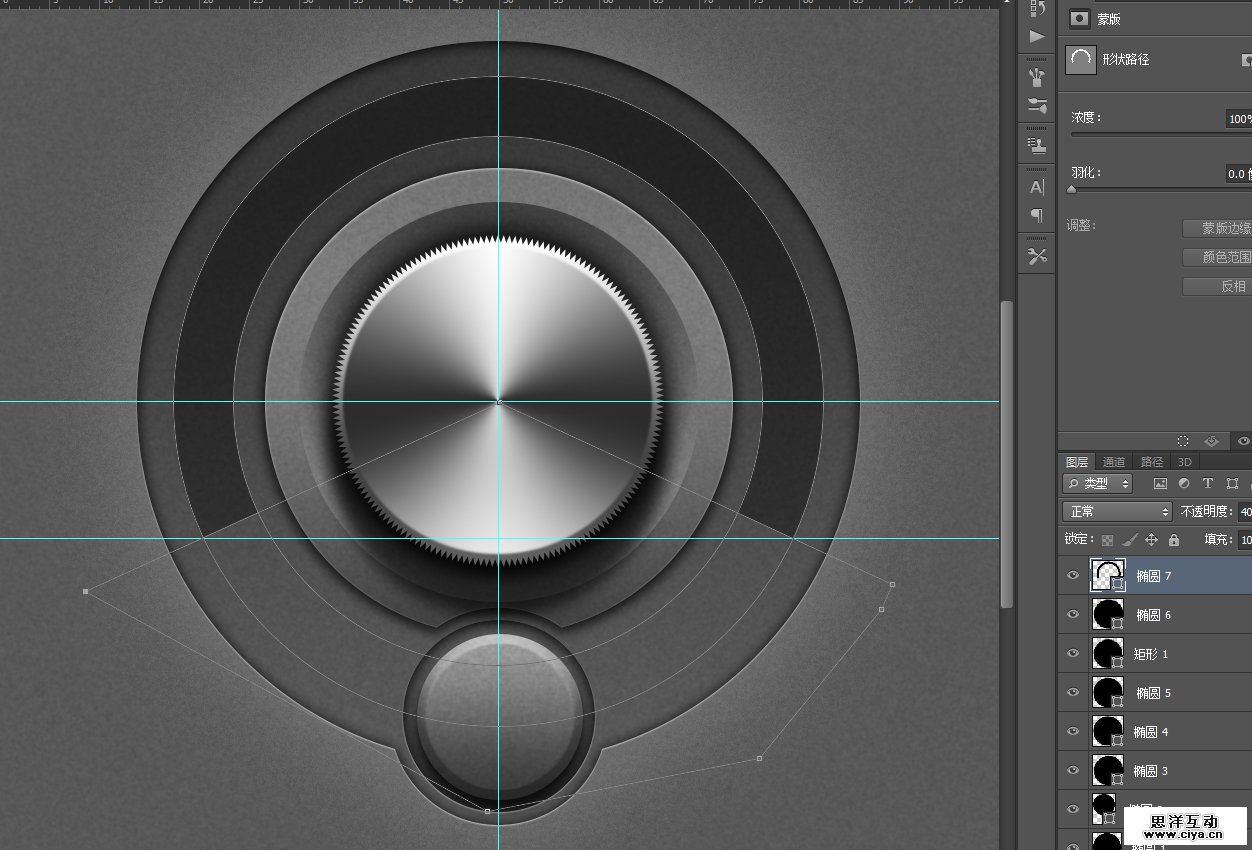
Task: Click the lock all padlock icon
Action: (x=1174, y=540)
